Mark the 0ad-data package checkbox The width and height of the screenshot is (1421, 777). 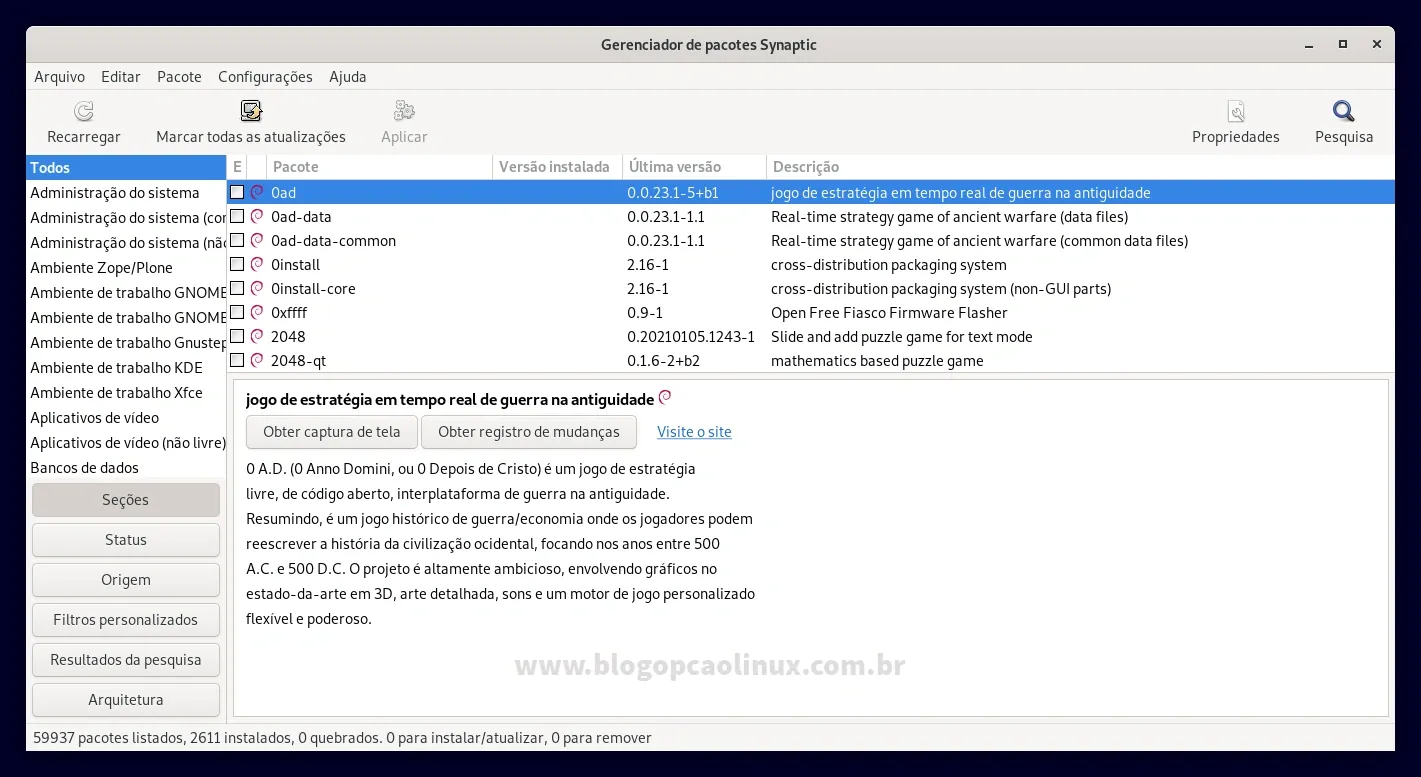coord(237,216)
